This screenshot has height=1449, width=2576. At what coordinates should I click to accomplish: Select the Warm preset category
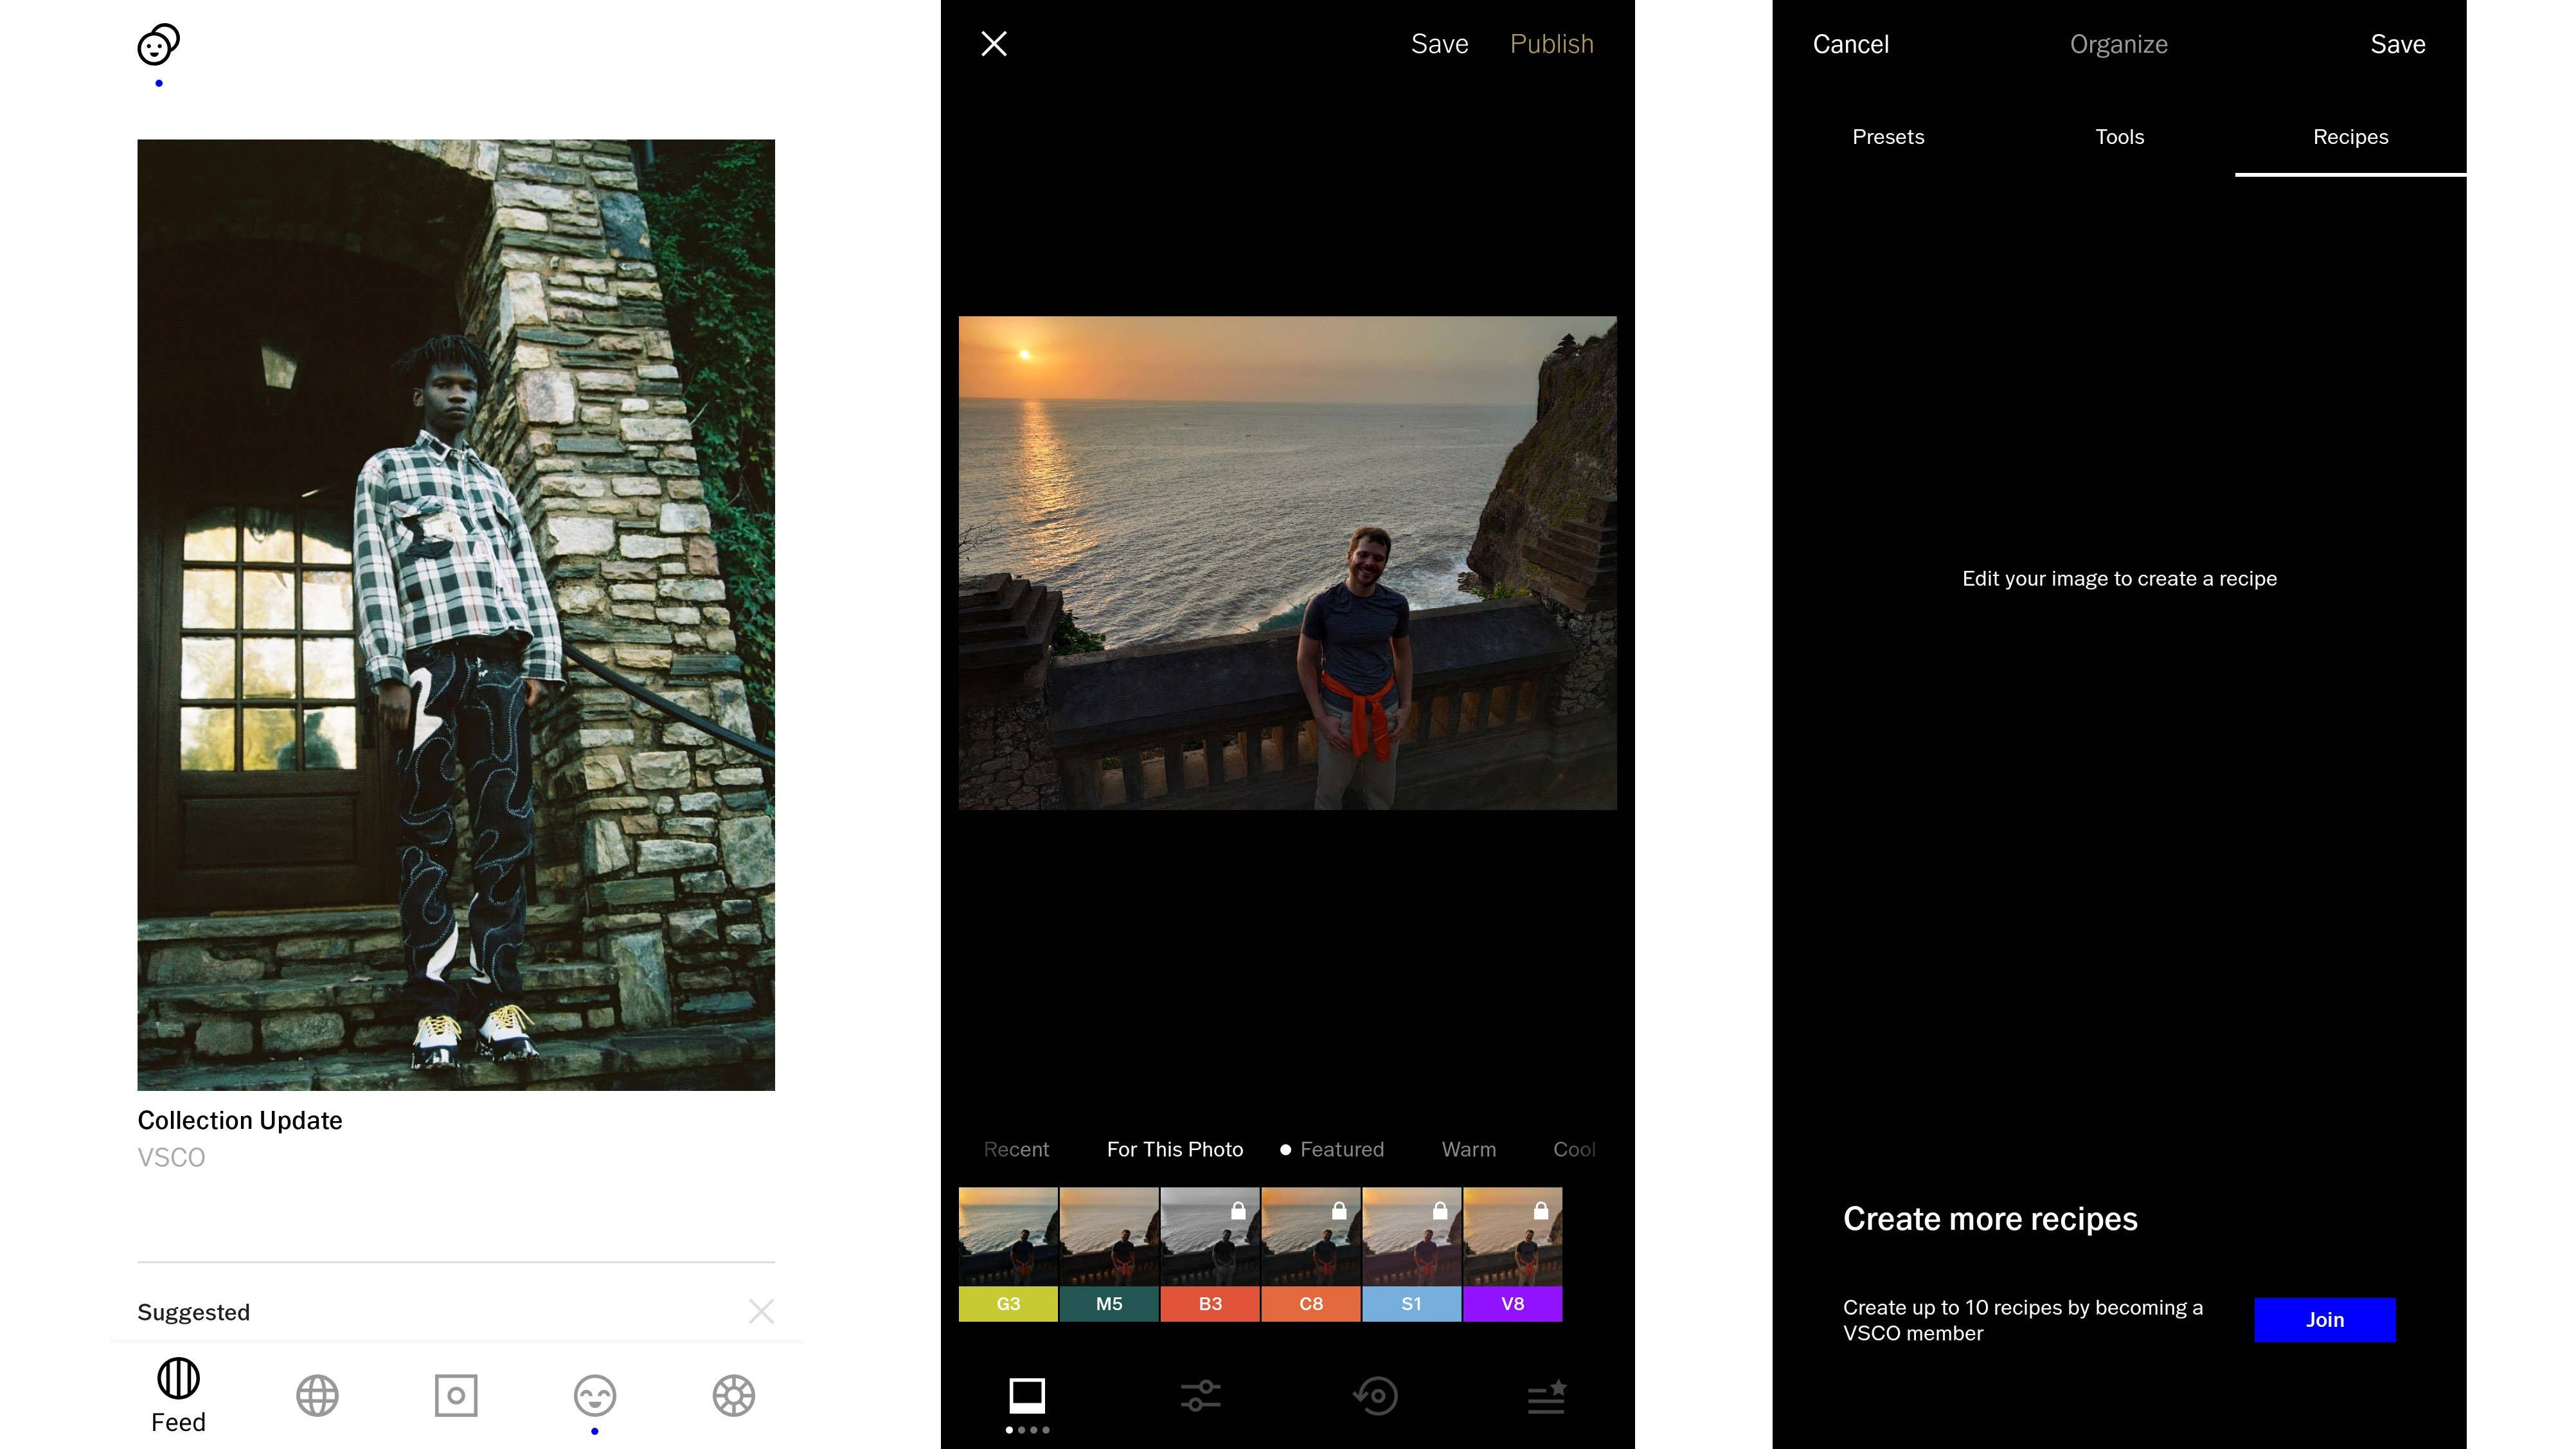(1468, 1149)
